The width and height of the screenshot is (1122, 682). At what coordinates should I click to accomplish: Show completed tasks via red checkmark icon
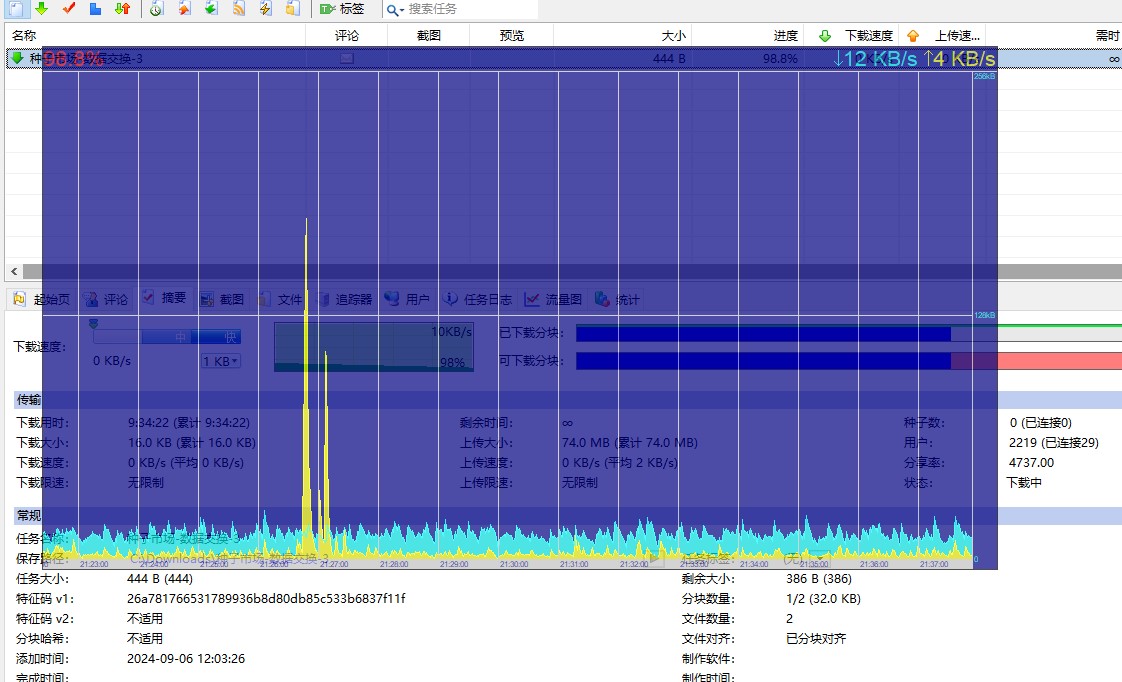click(x=69, y=9)
